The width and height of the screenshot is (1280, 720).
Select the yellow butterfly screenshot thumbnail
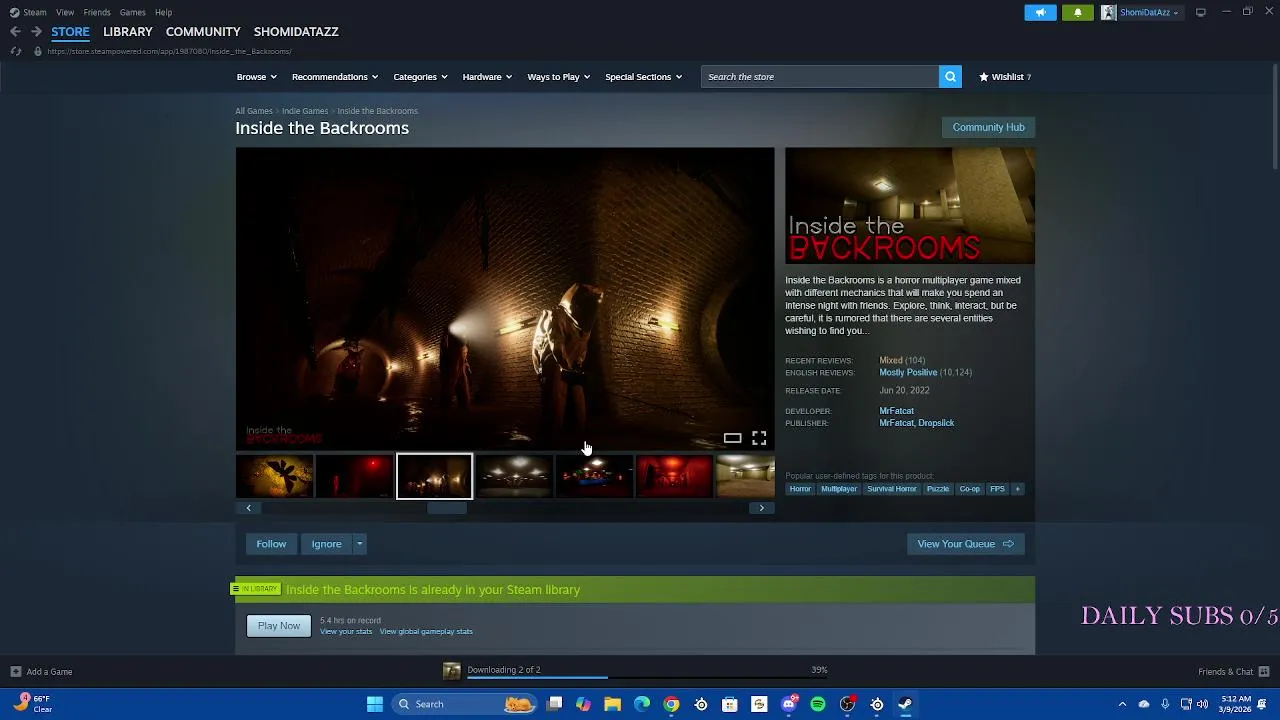(x=274, y=476)
